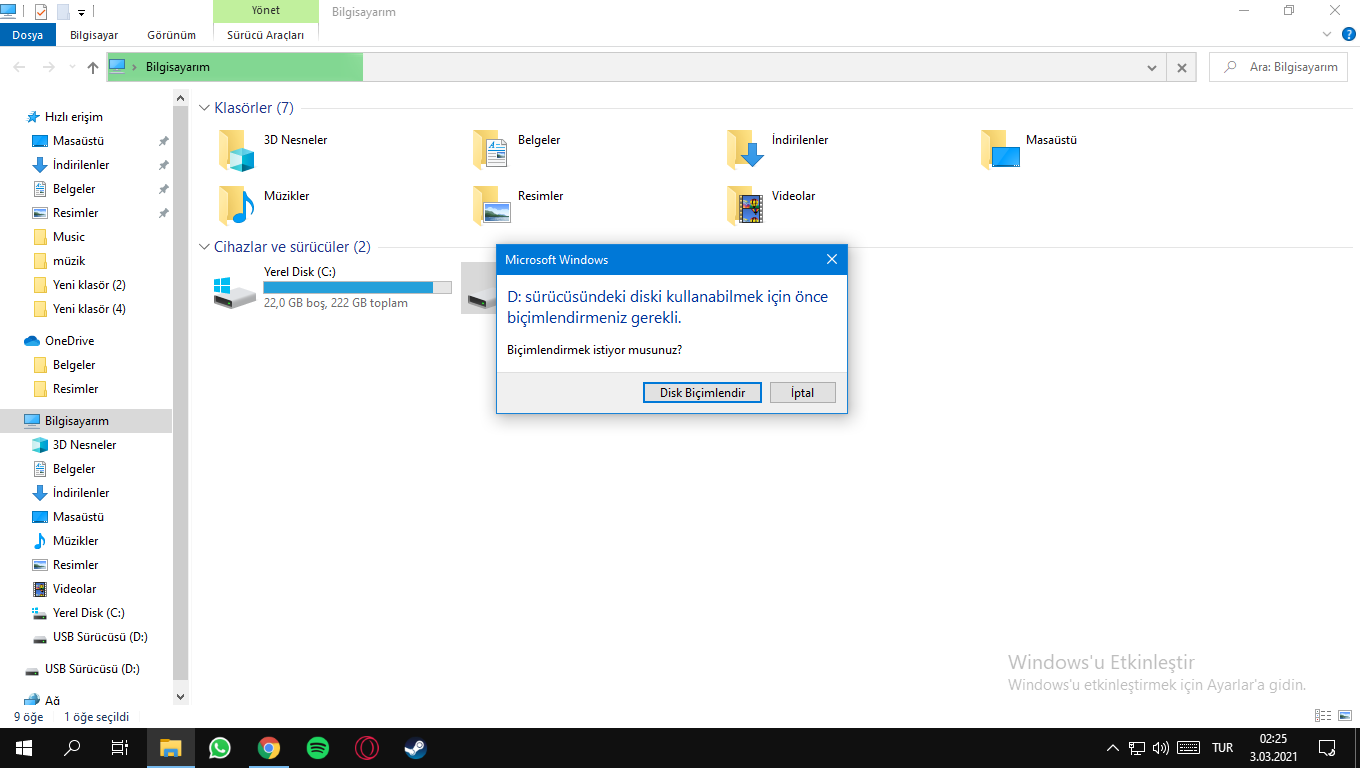
Task: Click the blue Help question mark icon
Action: click(x=1349, y=34)
